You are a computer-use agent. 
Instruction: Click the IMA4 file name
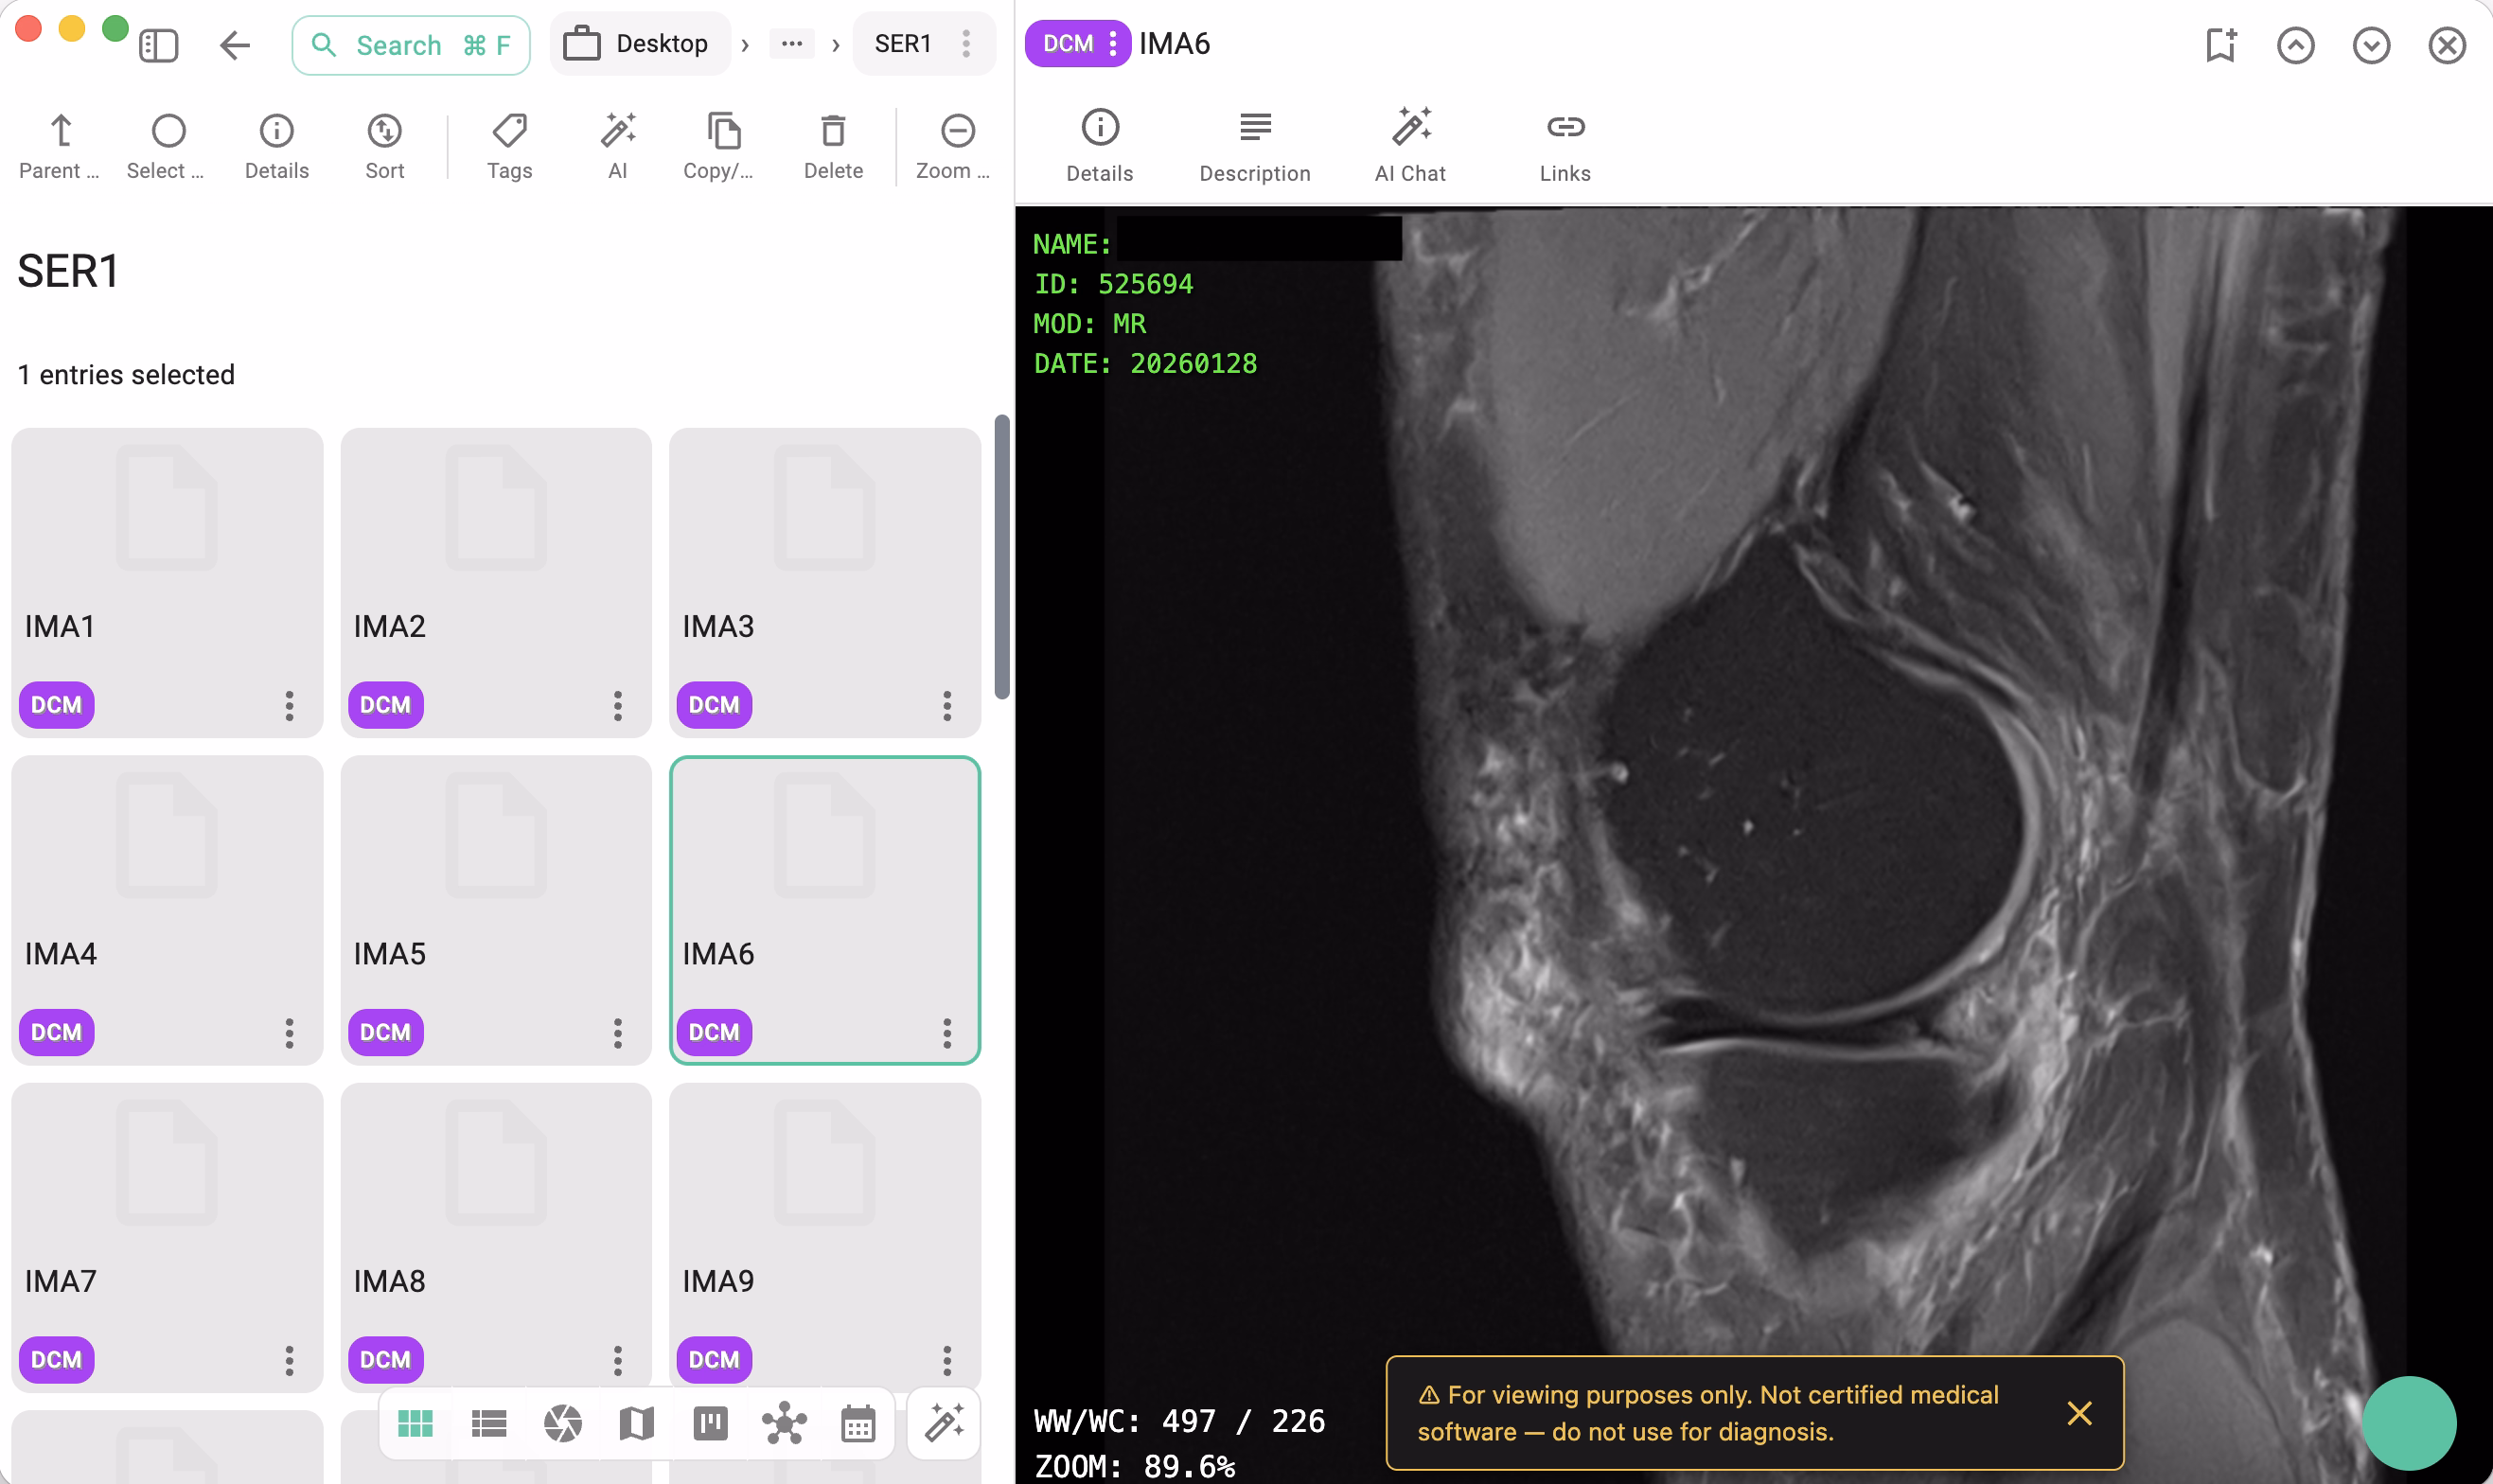point(60,954)
